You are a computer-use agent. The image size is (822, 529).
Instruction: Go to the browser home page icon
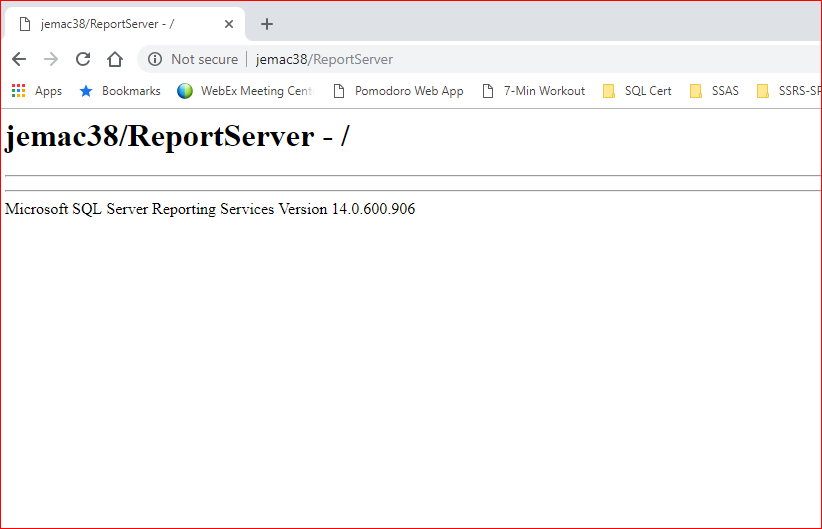pyautogui.click(x=115, y=59)
